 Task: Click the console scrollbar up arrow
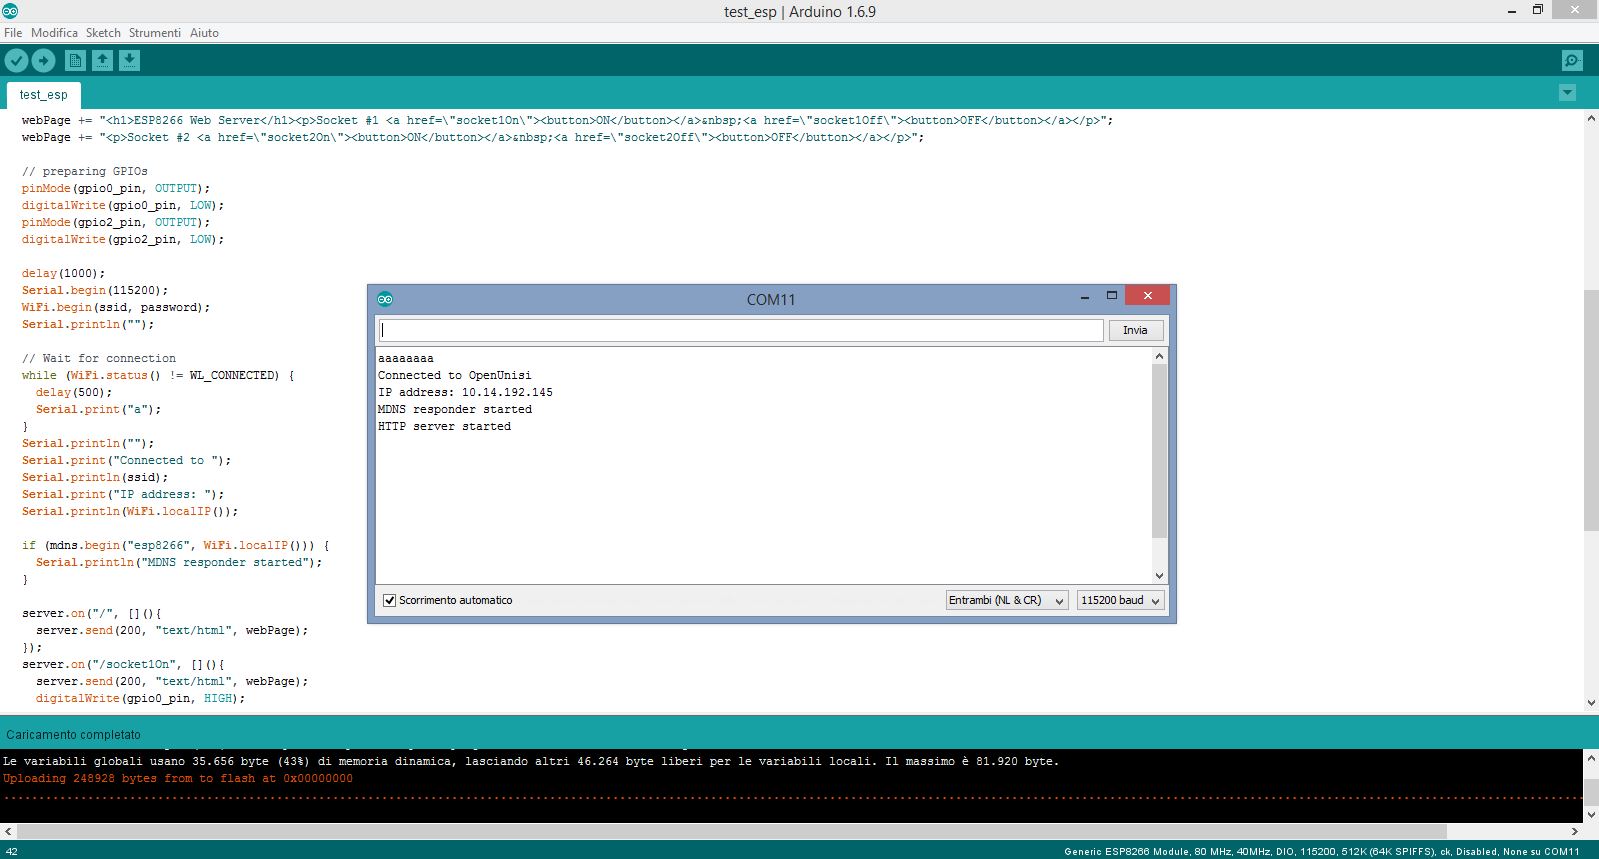pyautogui.click(x=1590, y=758)
